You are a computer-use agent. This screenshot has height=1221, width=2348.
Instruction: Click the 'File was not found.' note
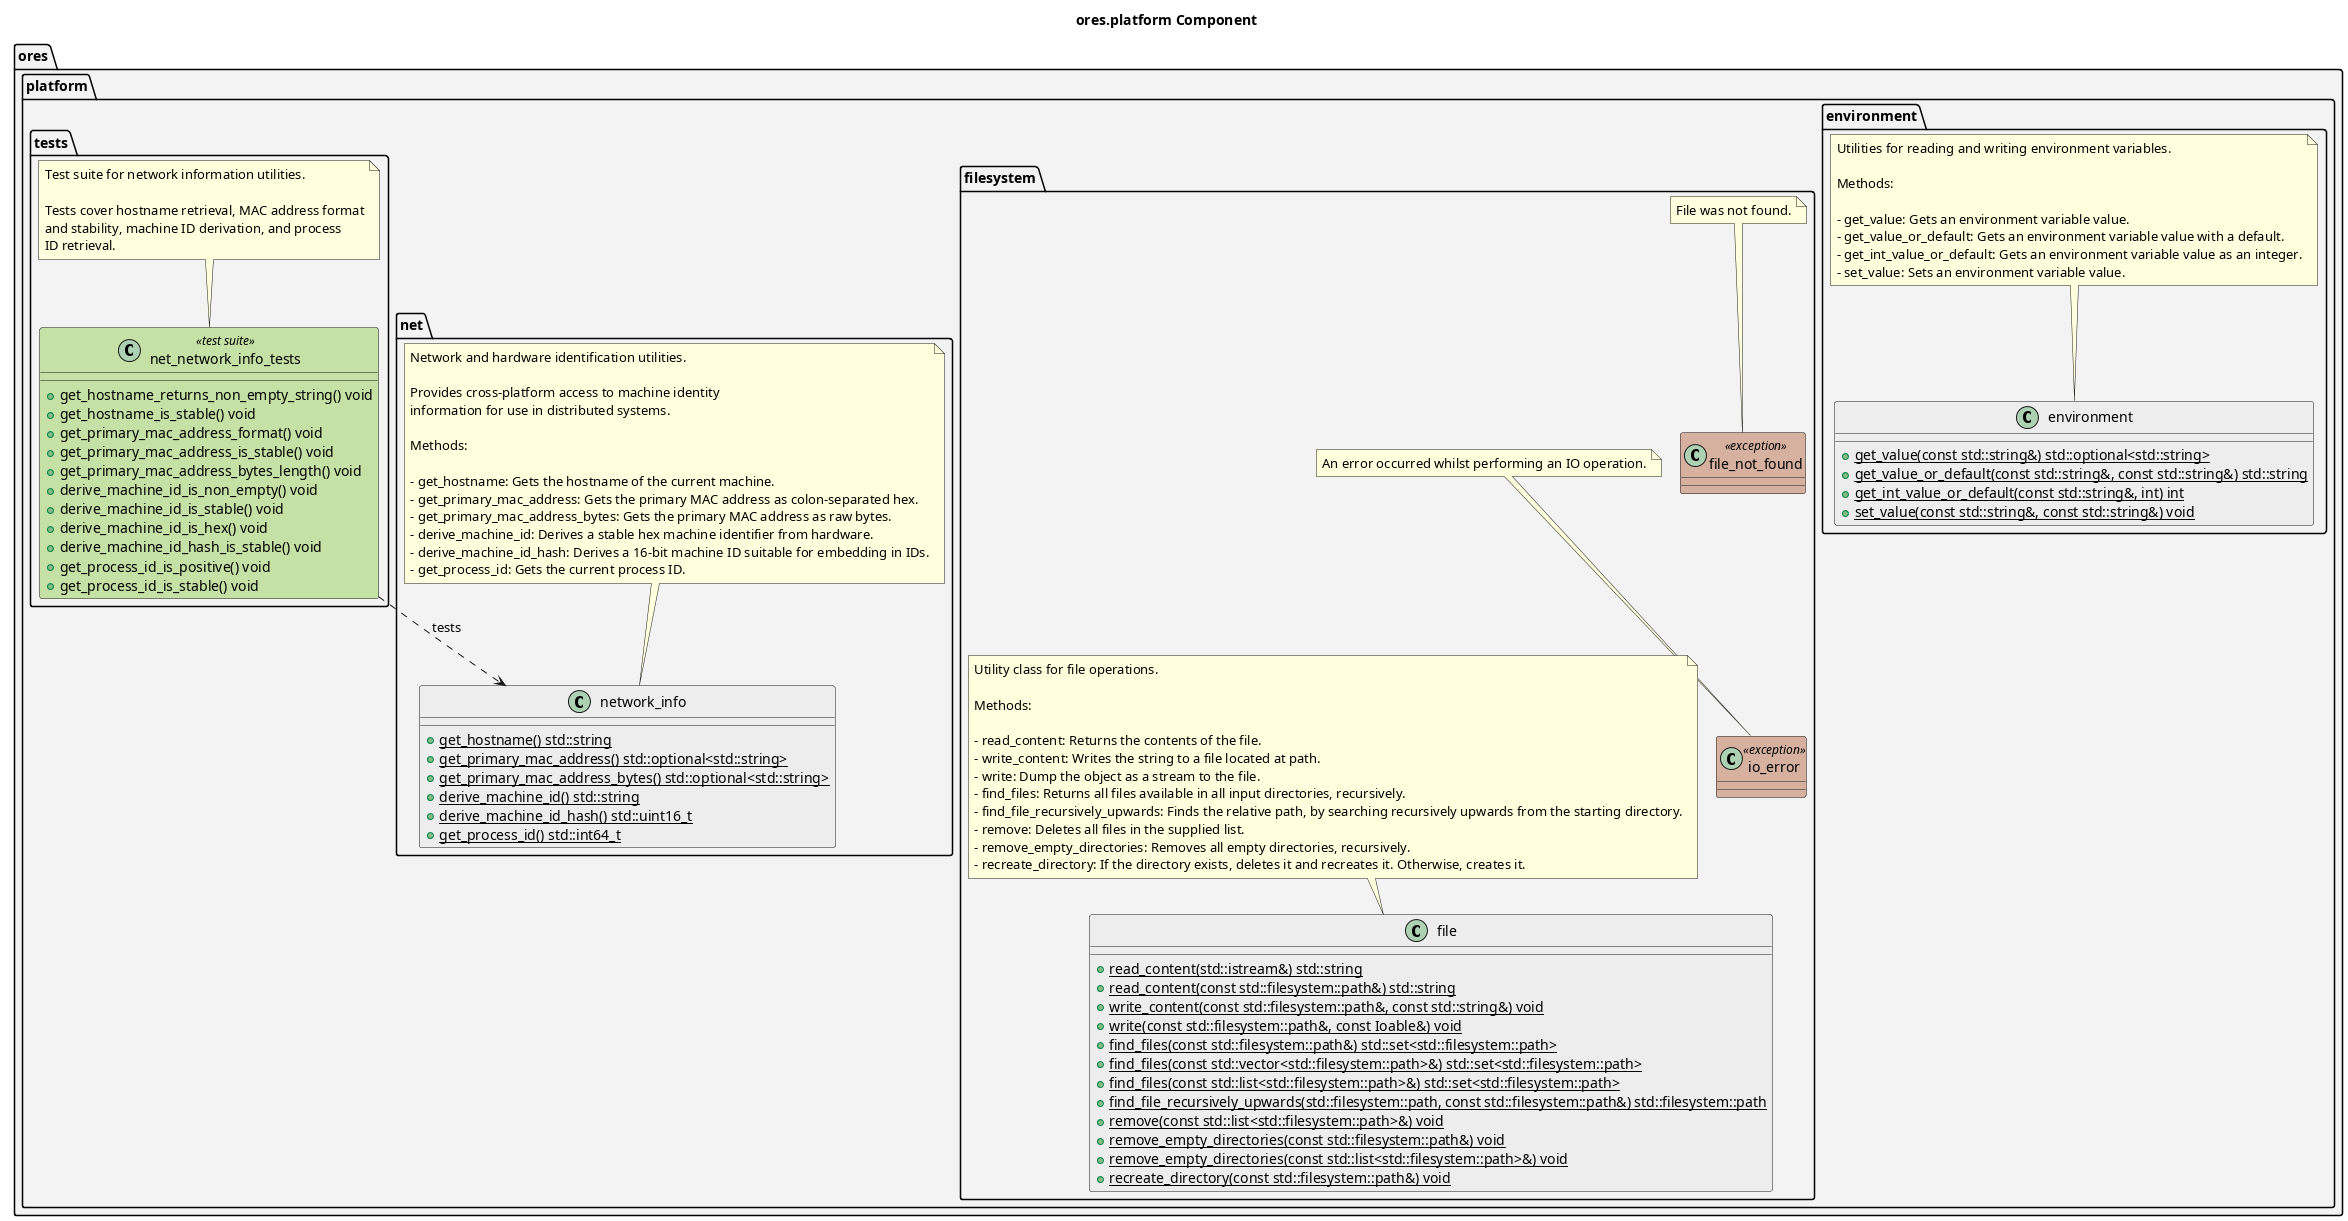(x=1733, y=210)
